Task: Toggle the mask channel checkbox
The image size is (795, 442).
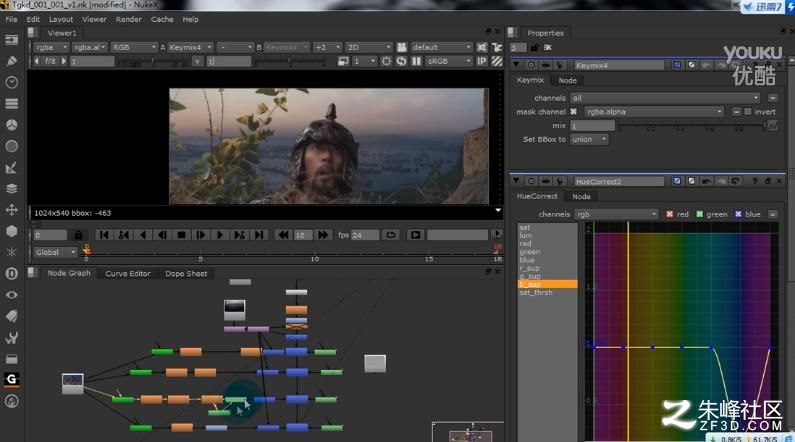Action: pyautogui.click(x=573, y=112)
